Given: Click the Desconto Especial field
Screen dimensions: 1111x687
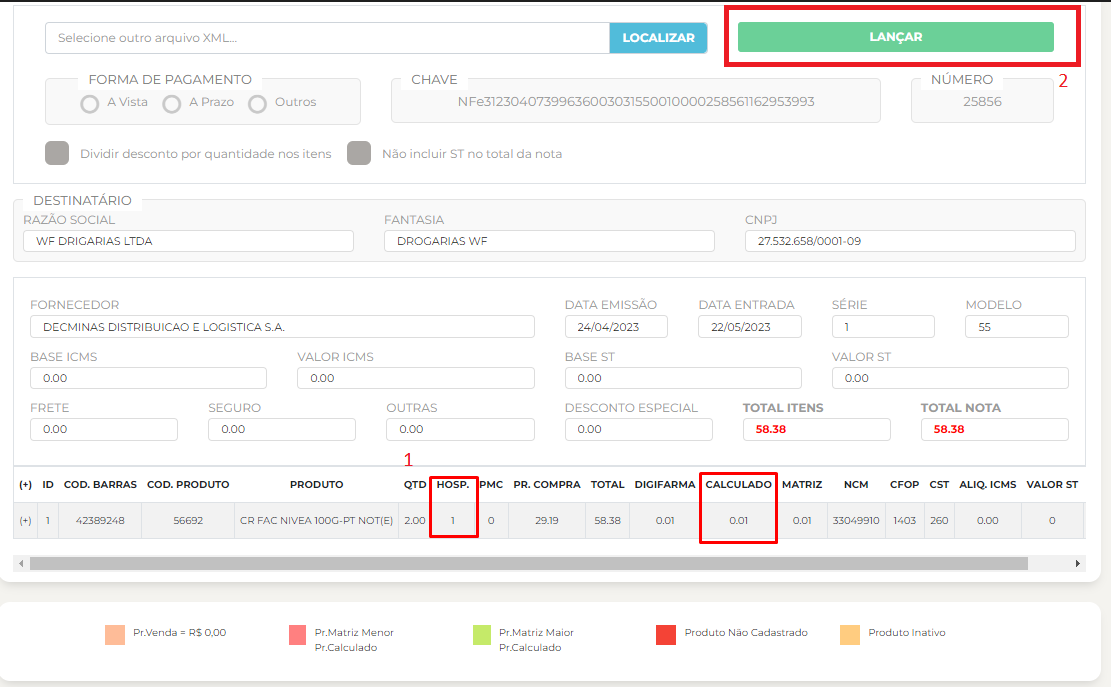Looking at the screenshot, I should [x=638, y=429].
